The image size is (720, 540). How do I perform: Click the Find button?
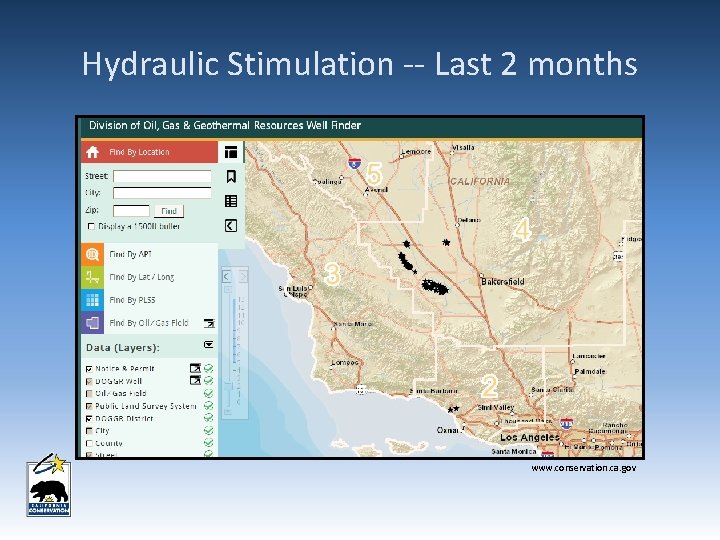[169, 211]
